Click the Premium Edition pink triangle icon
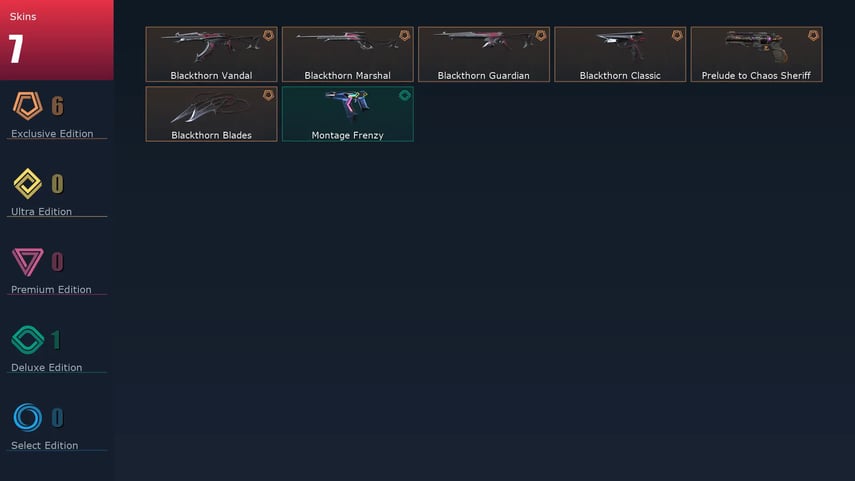Viewport: 855px width, 481px height. (x=27, y=262)
